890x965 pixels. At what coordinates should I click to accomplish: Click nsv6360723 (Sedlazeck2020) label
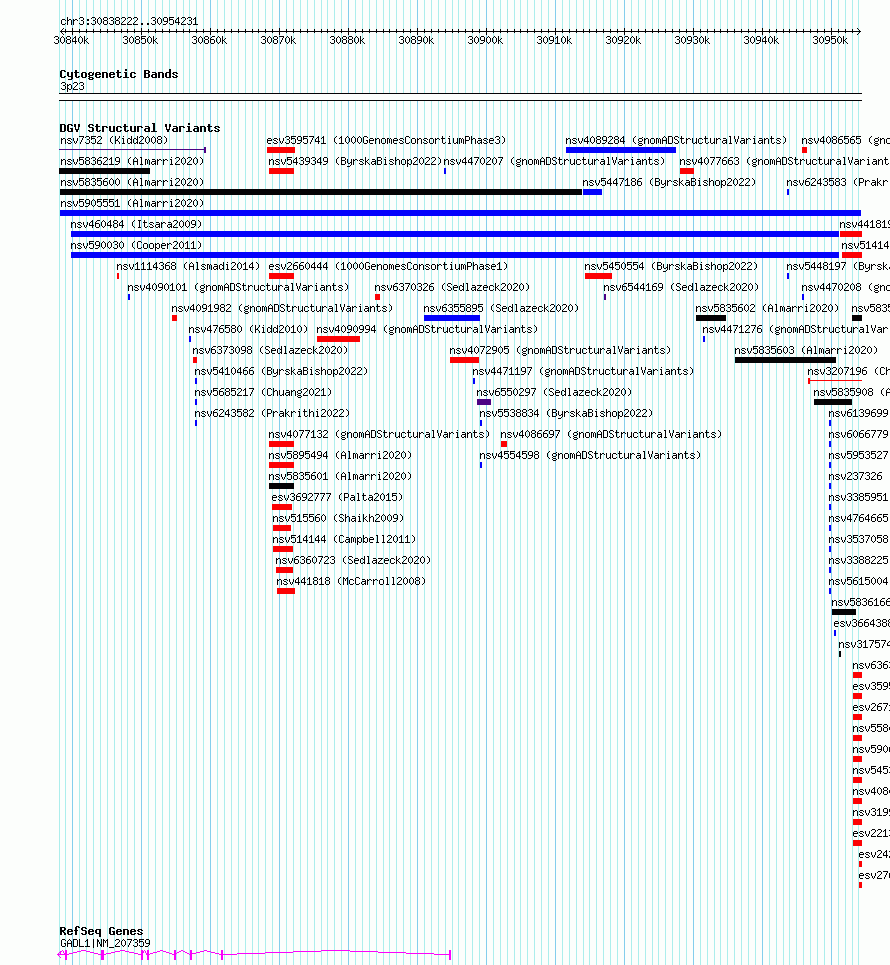tap(353, 561)
